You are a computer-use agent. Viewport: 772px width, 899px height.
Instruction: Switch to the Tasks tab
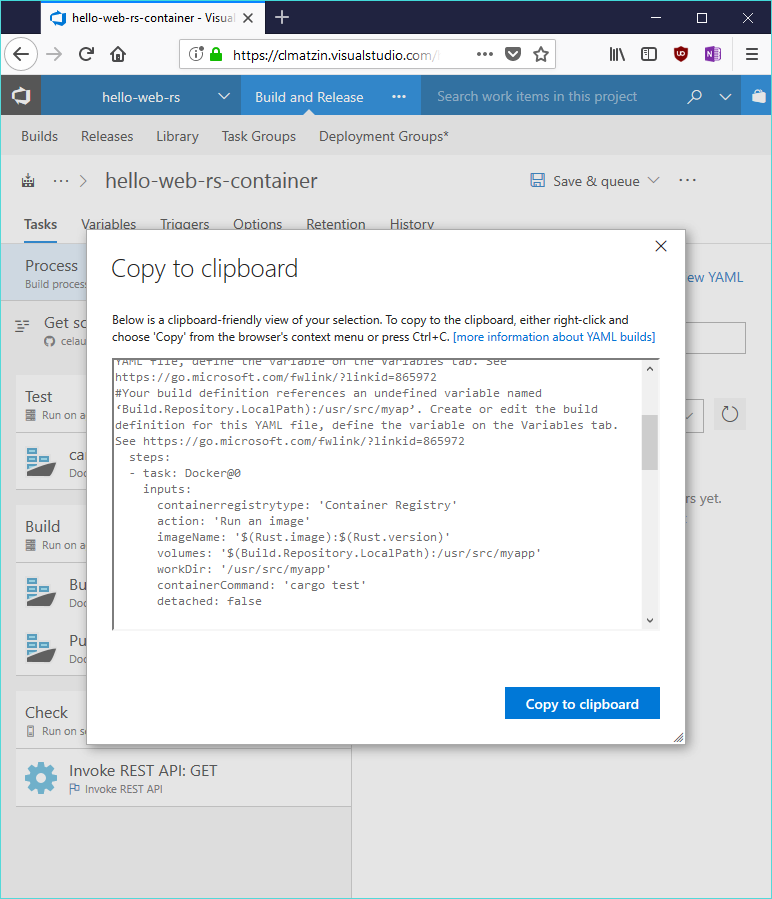coord(40,224)
